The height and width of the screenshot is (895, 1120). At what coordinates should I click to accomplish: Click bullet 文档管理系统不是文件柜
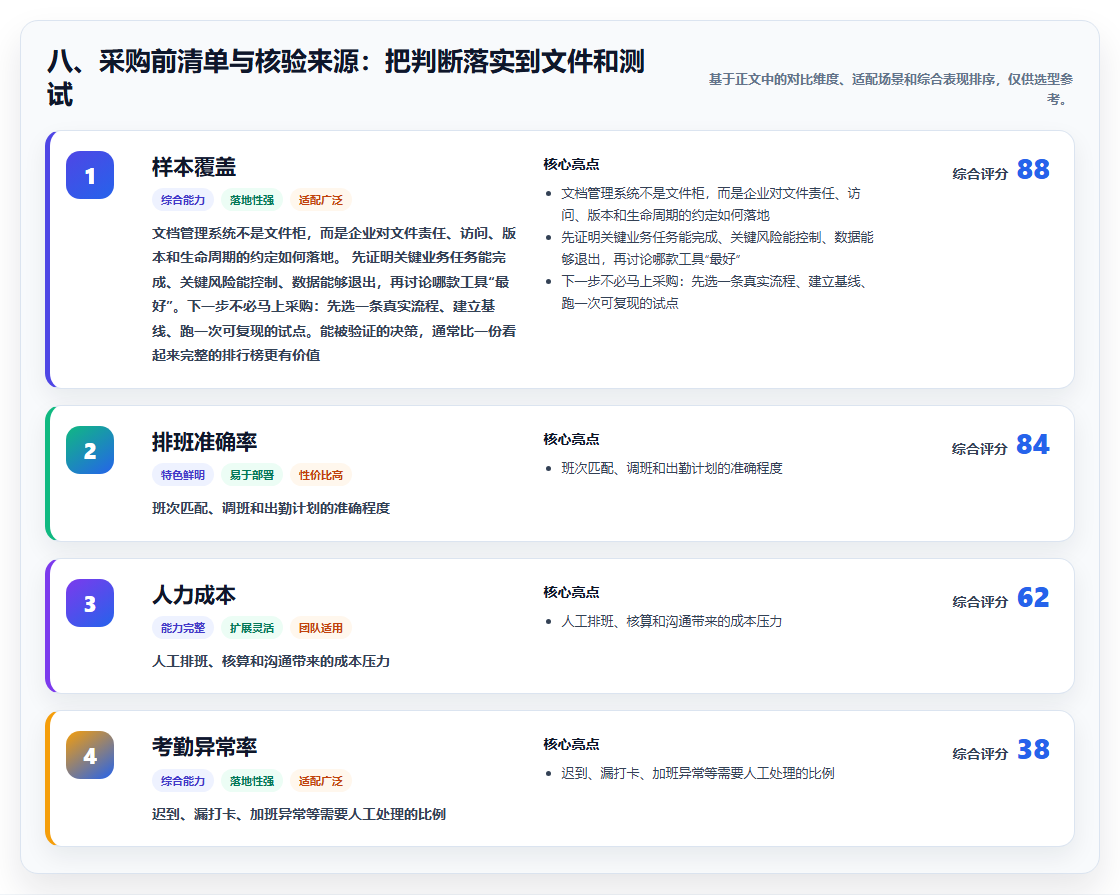click(x=711, y=204)
